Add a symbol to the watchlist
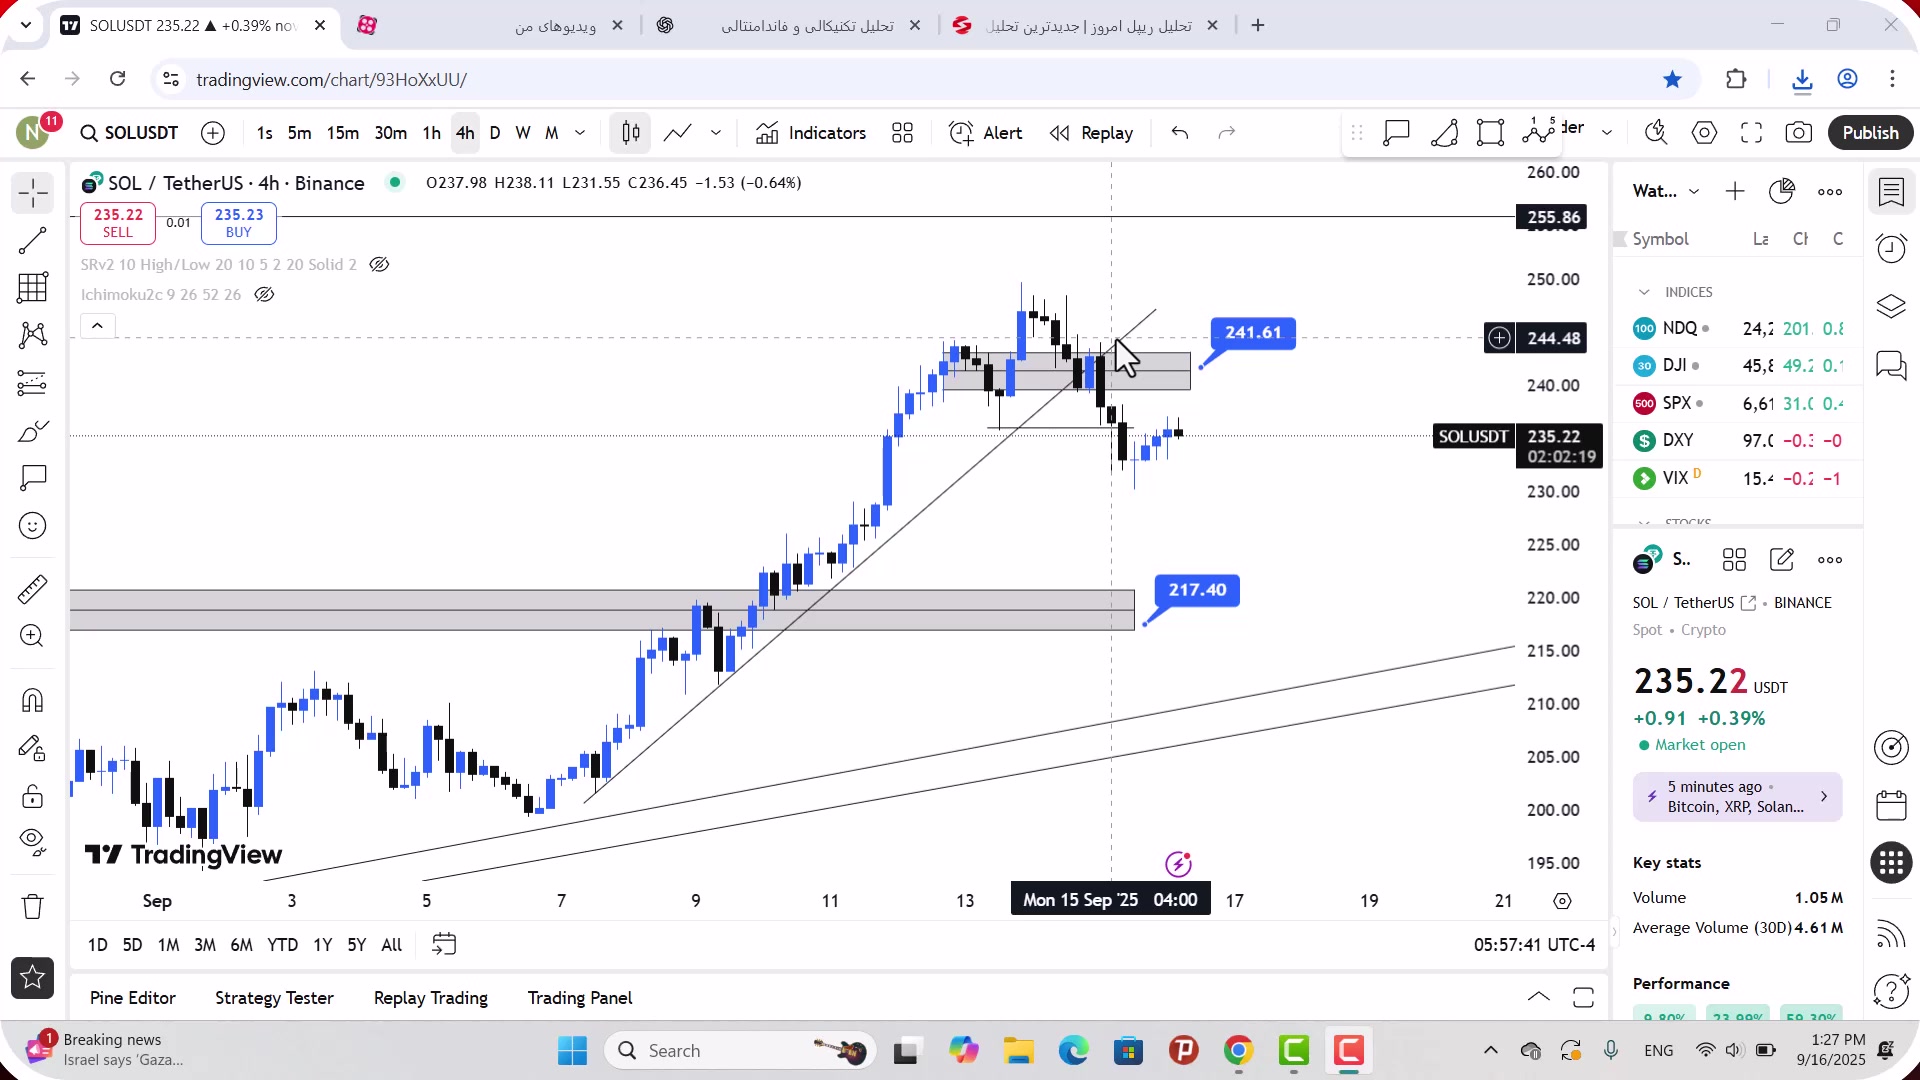 [1735, 191]
